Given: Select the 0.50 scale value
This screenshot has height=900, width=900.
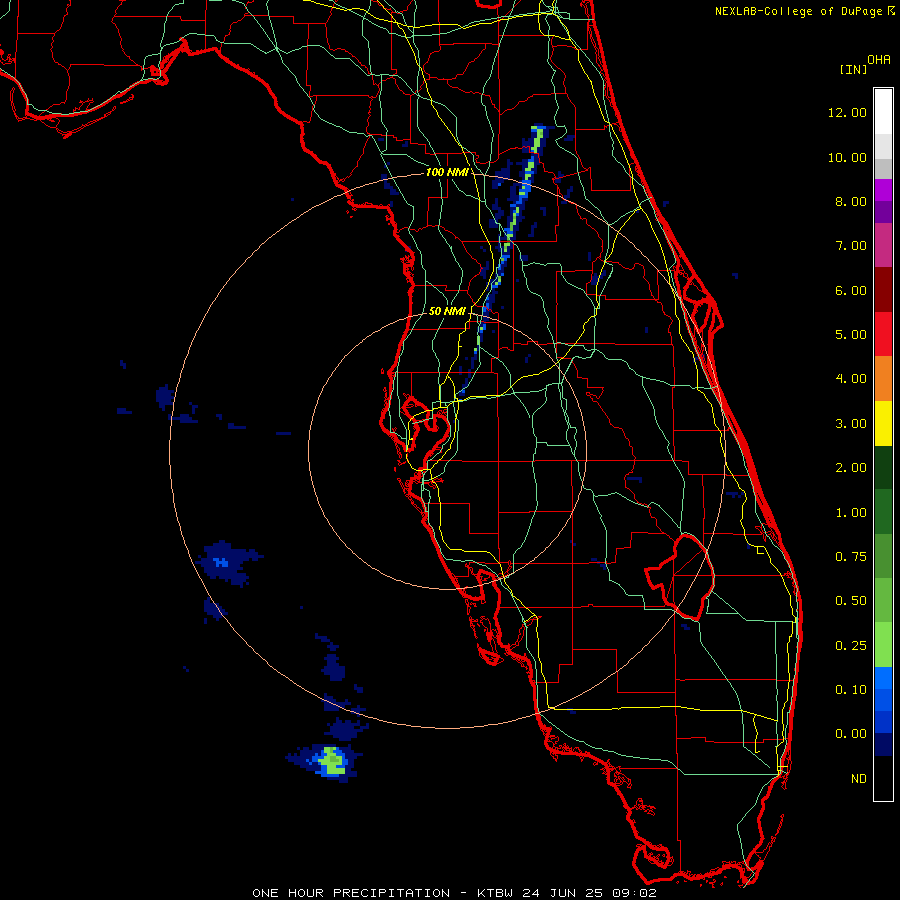Looking at the screenshot, I should pyautogui.click(x=851, y=601).
